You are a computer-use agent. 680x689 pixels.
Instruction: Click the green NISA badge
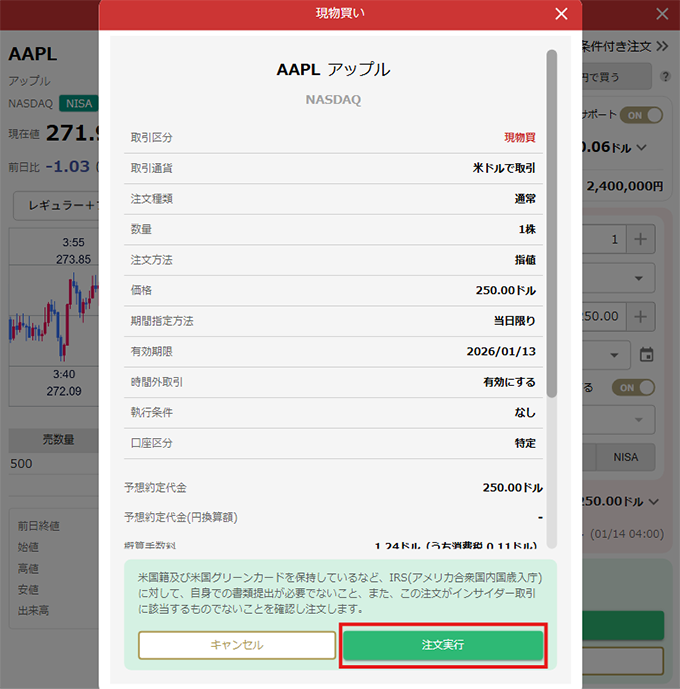click(x=78, y=103)
